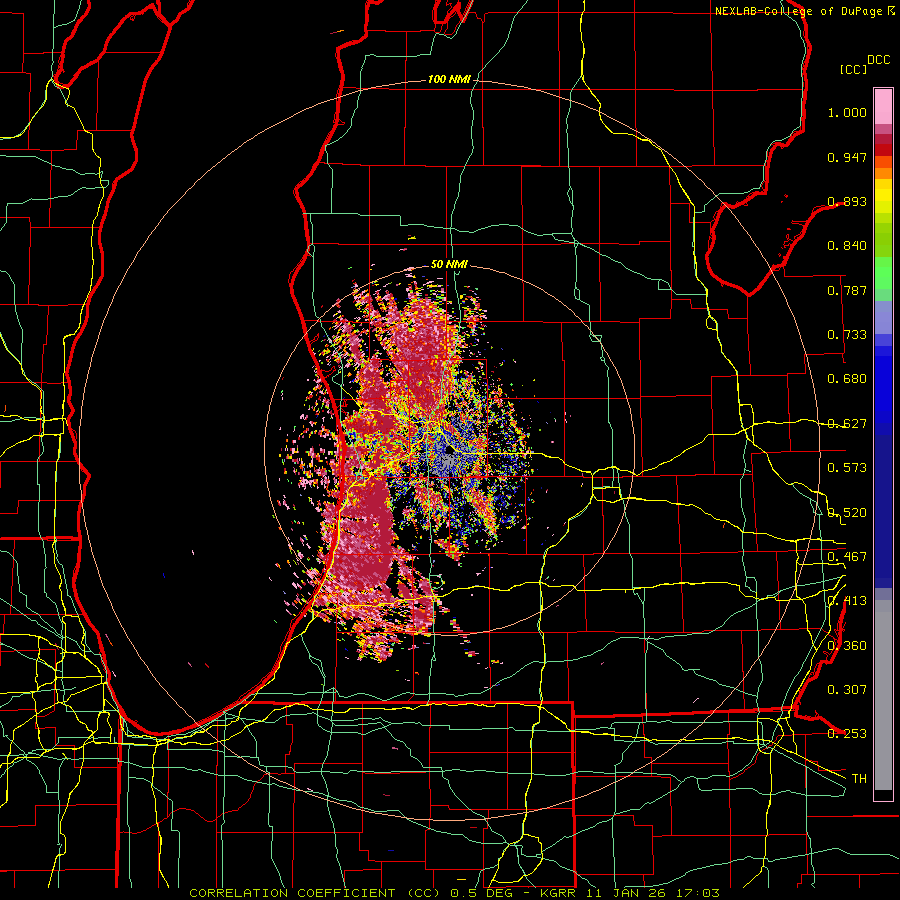Click the black radar site dot at center
The image size is (900, 900).
tap(449, 449)
